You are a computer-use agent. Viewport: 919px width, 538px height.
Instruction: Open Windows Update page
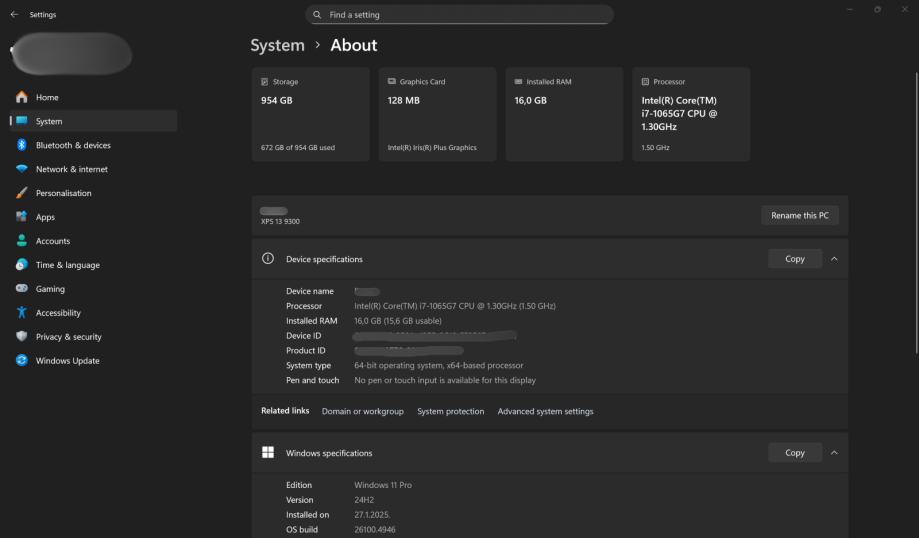tap(67, 361)
